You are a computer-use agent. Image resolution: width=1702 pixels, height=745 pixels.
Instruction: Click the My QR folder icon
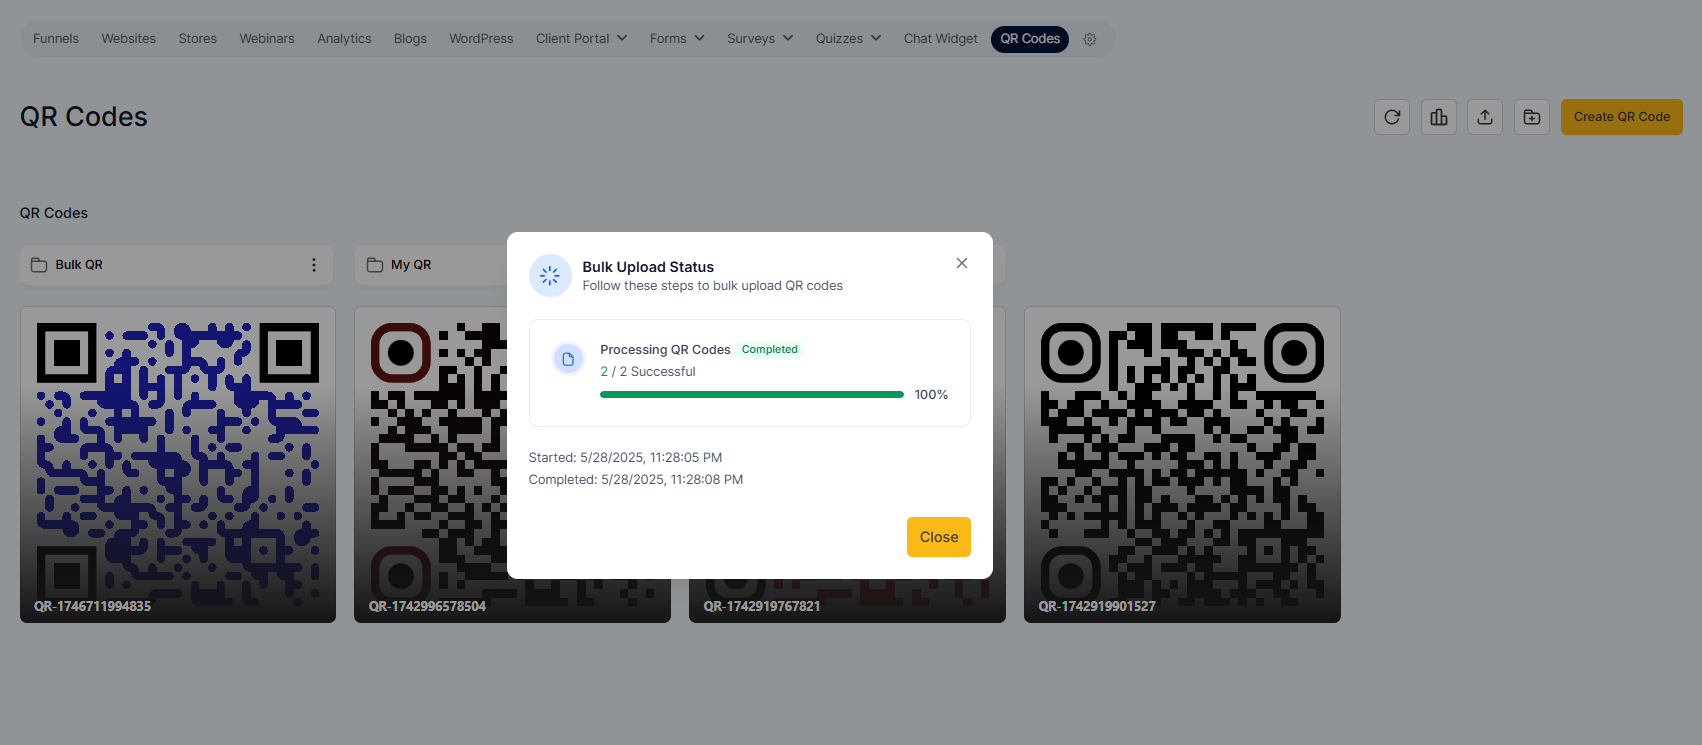[375, 265]
